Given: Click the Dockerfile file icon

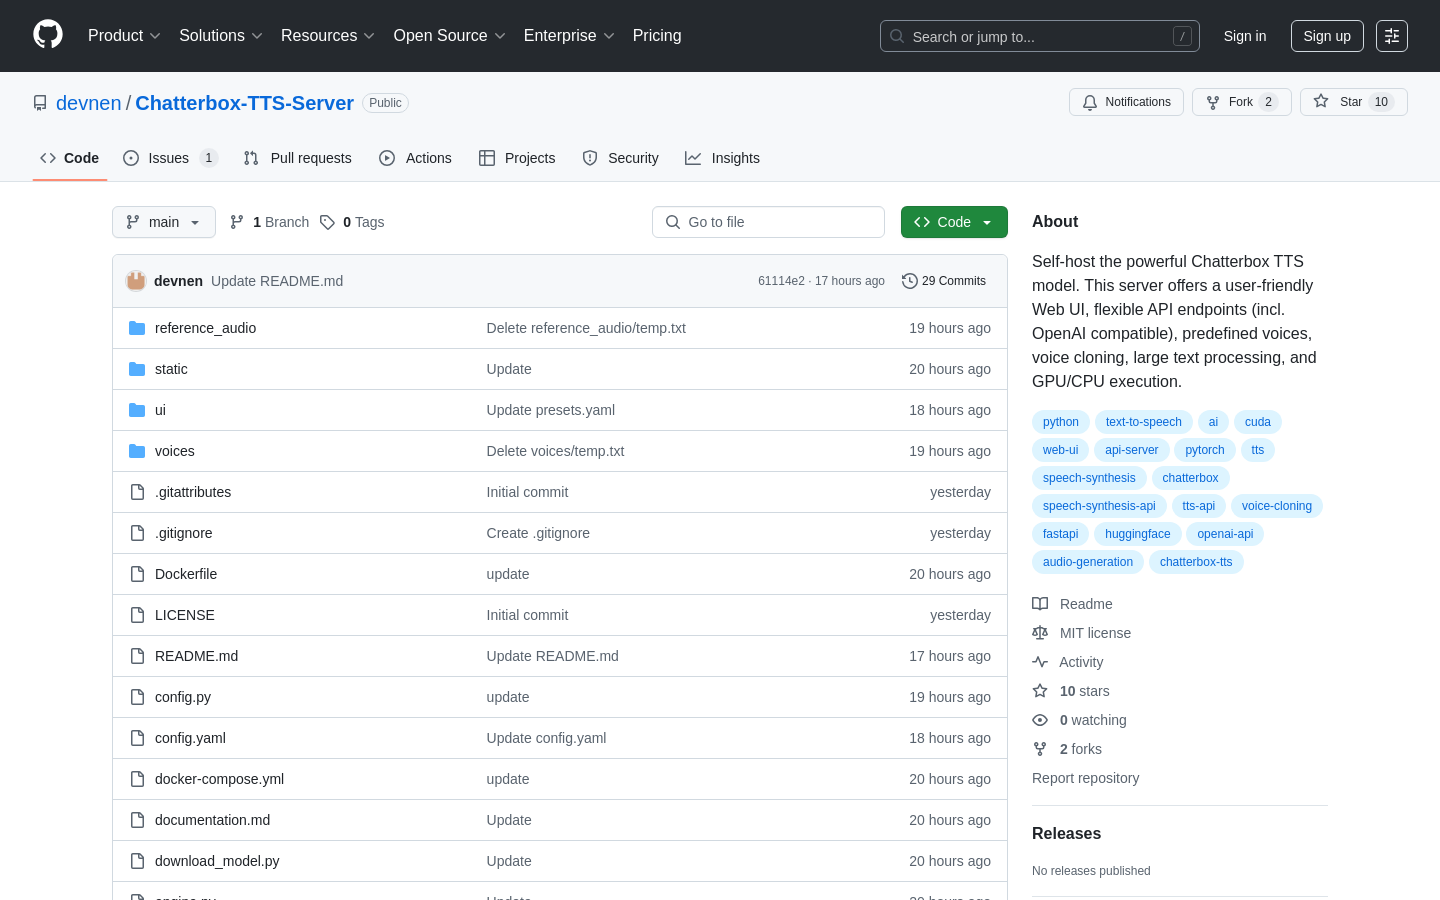Looking at the screenshot, I should (x=137, y=574).
